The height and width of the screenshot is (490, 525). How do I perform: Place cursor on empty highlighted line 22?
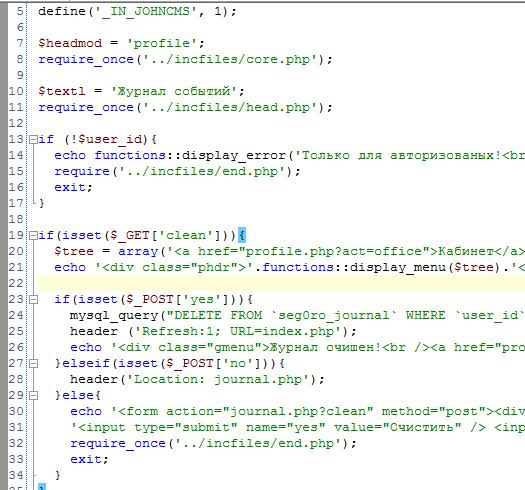point(281,283)
